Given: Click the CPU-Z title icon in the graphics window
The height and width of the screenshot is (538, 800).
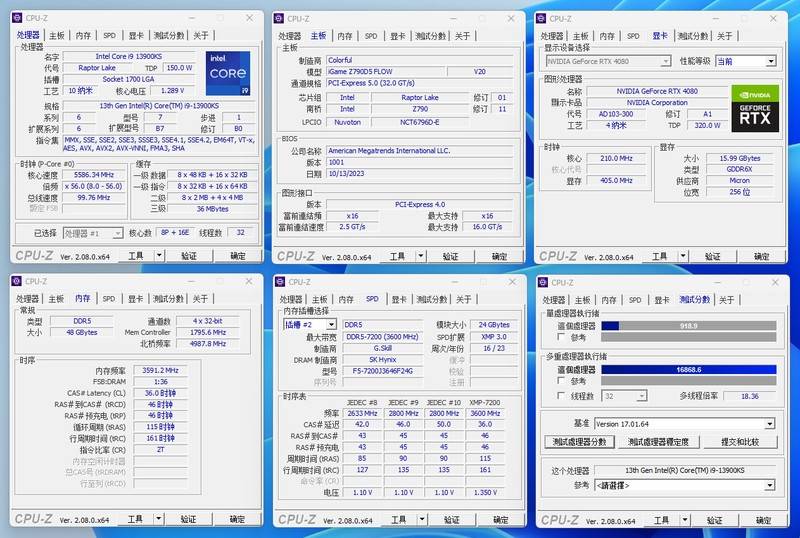Looking at the screenshot, I should pyautogui.click(x=541, y=18).
